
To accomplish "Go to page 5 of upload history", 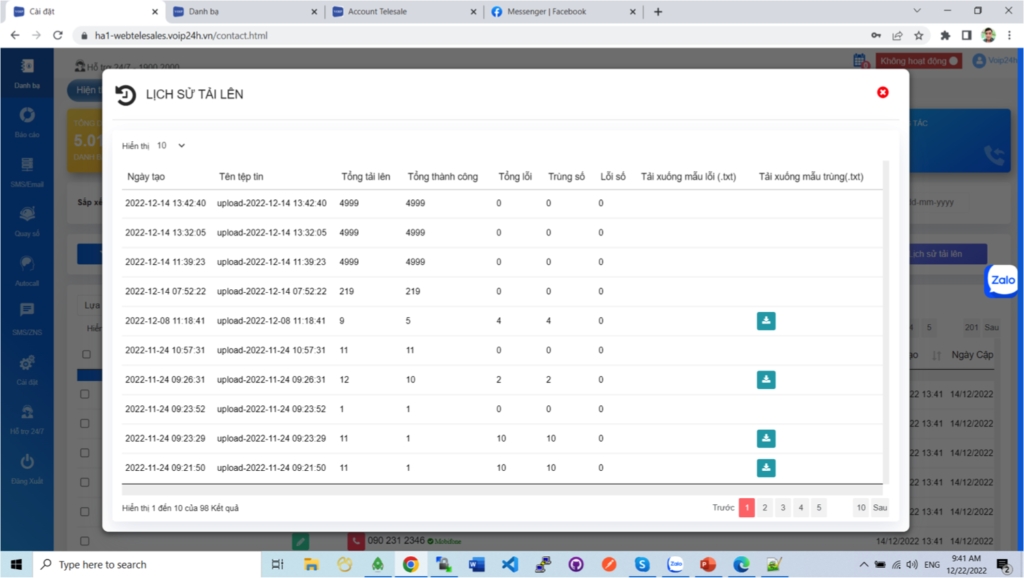I will click(819, 508).
